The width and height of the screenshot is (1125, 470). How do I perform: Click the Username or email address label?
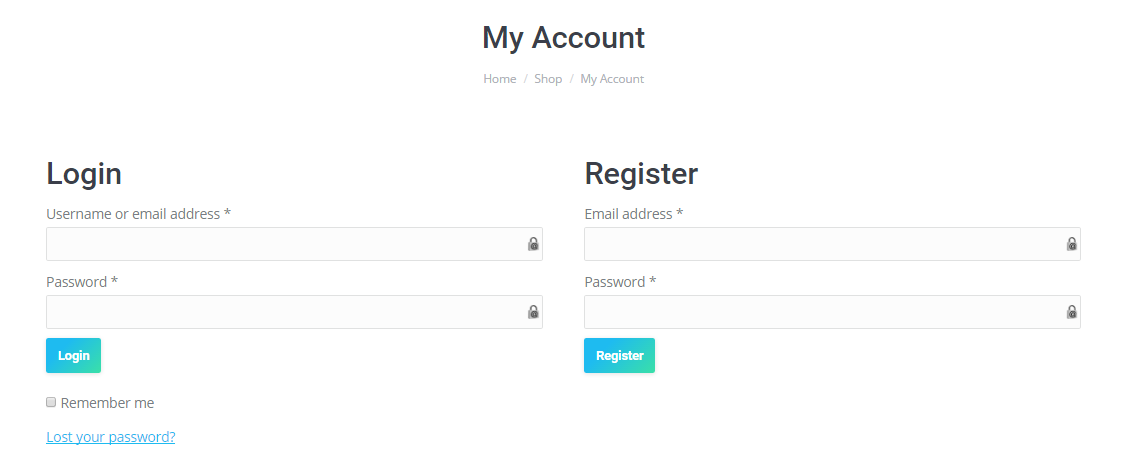coord(138,214)
